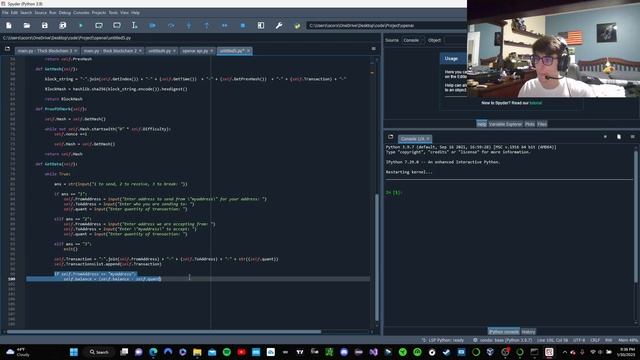Click the Help Object input field
This screenshot has height=360, width=640.
(x=454, y=40)
